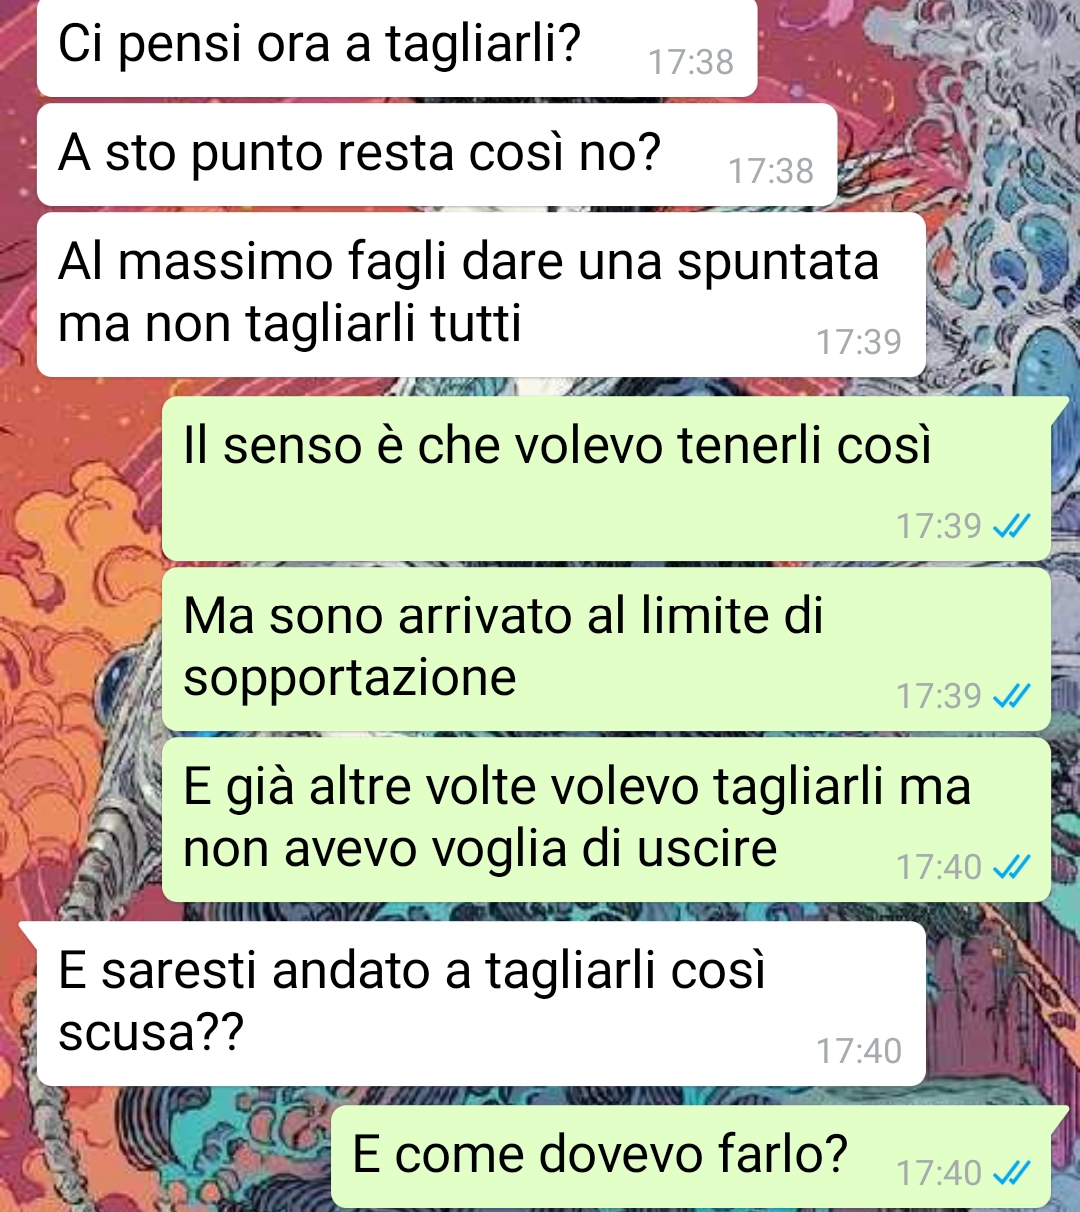Tap the received message 'E saresti andato a tagliarli così scusa??'
The image size is (1080, 1212).
pyautogui.click(x=481, y=1003)
